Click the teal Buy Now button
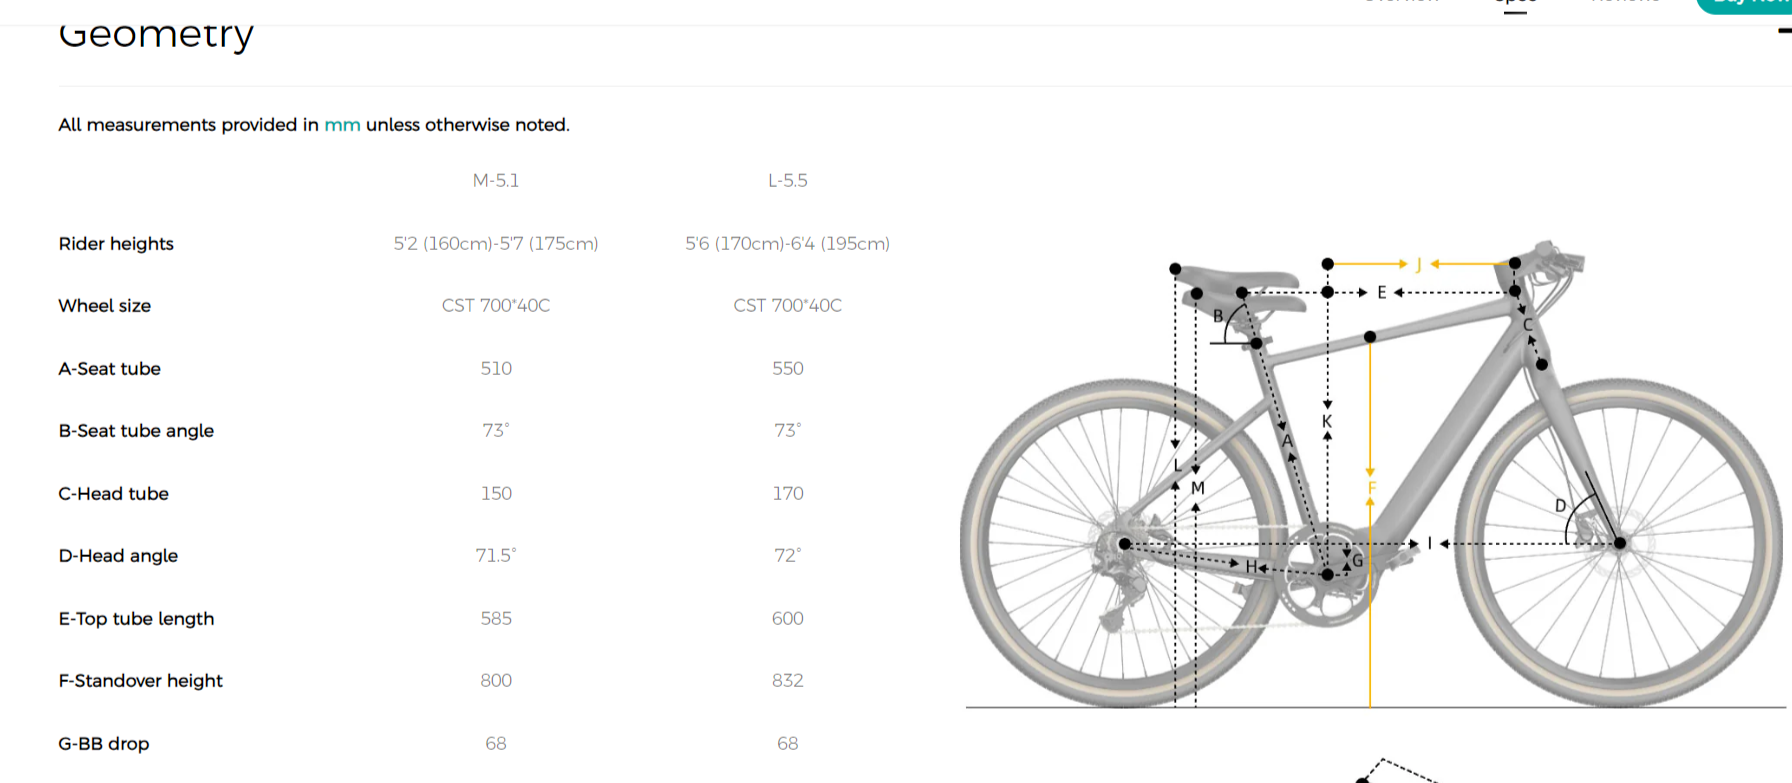This screenshot has width=1792, height=783. coord(1745,4)
